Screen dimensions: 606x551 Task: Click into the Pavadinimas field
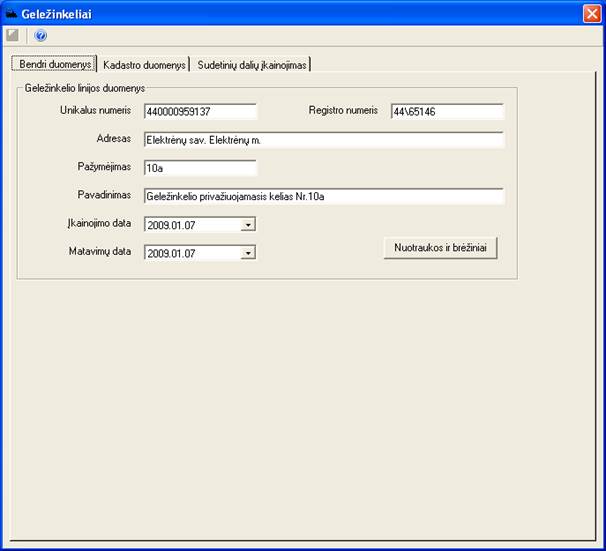[324, 196]
